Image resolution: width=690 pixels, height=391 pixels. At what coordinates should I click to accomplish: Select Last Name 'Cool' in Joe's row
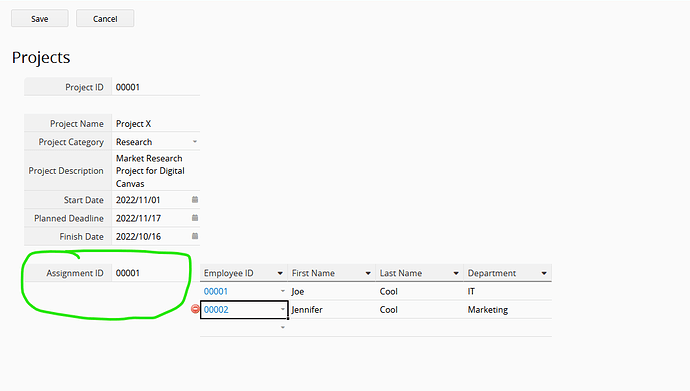coord(419,291)
